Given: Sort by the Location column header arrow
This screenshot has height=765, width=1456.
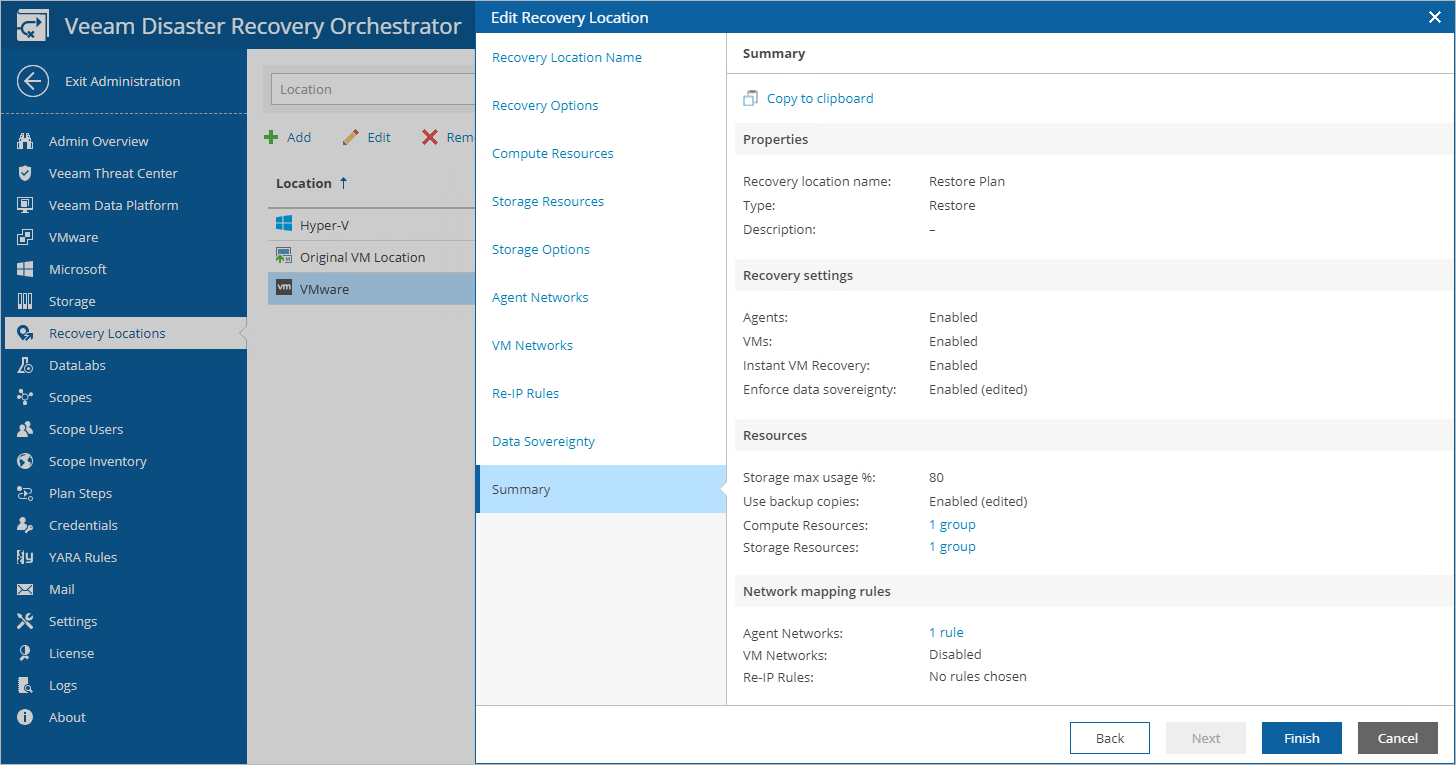Looking at the screenshot, I should (344, 183).
